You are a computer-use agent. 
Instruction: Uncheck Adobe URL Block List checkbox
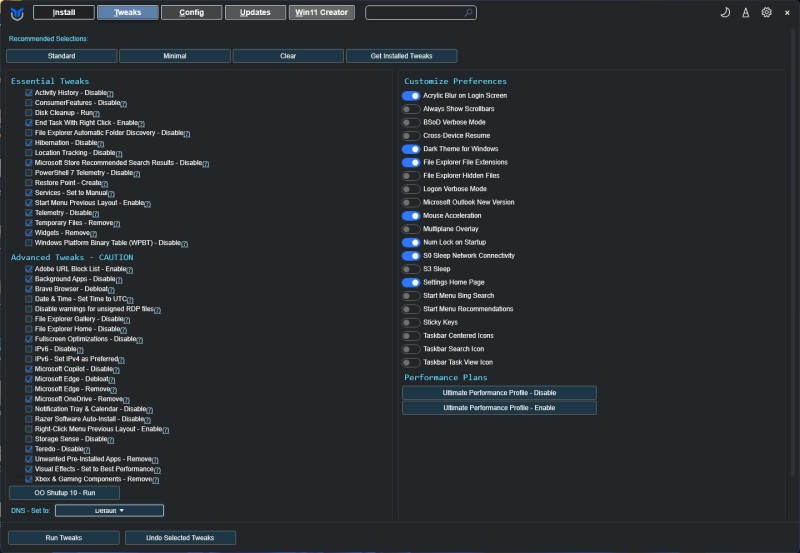click(29, 269)
